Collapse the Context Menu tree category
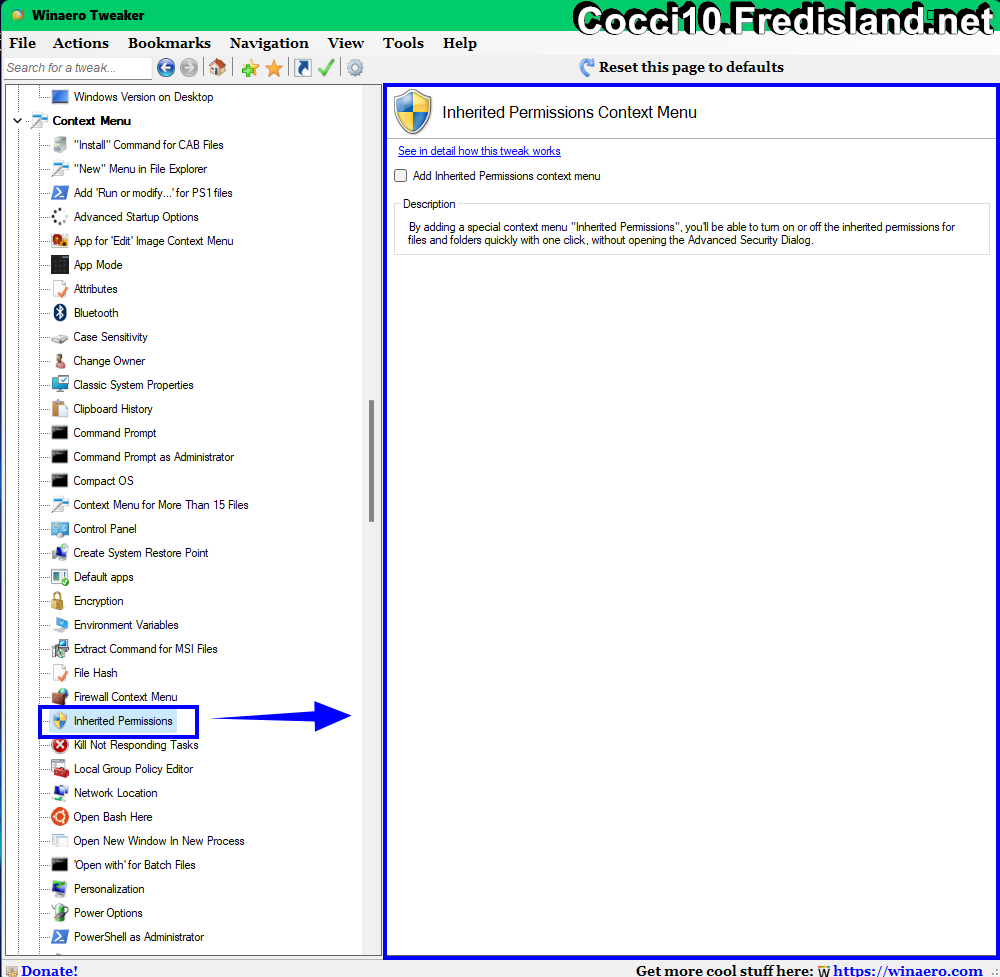1000x977 pixels. [x=17, y=121]
